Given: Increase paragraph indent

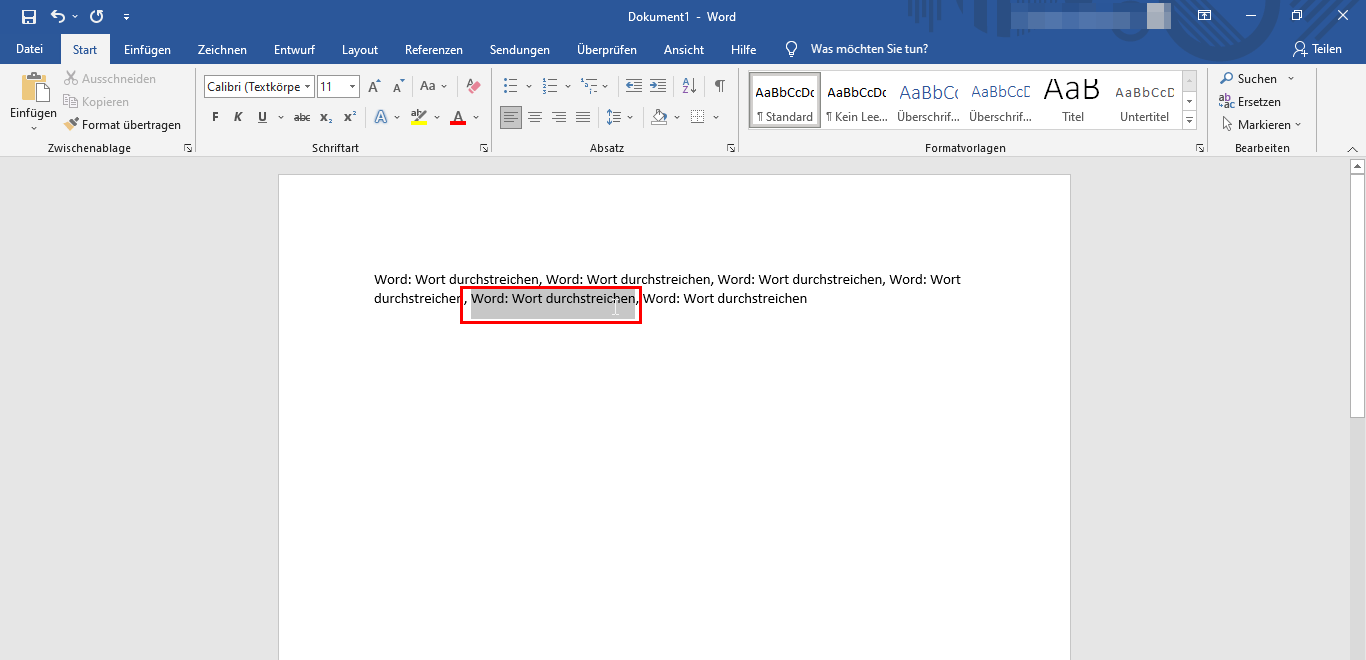Looking at the screenshot, I should (x=657, y=87).
